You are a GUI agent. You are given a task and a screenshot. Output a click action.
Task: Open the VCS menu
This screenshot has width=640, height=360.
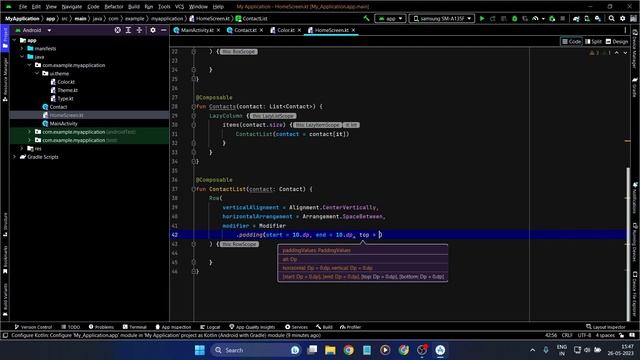click(x=179, y=7)
